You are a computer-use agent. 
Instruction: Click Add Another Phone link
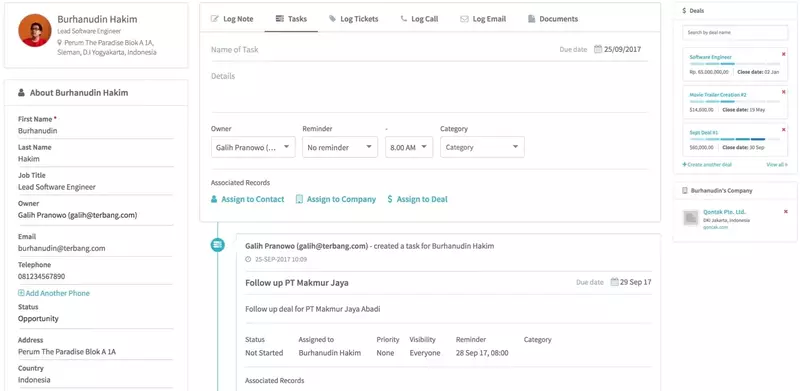click(x=54, y=293)
